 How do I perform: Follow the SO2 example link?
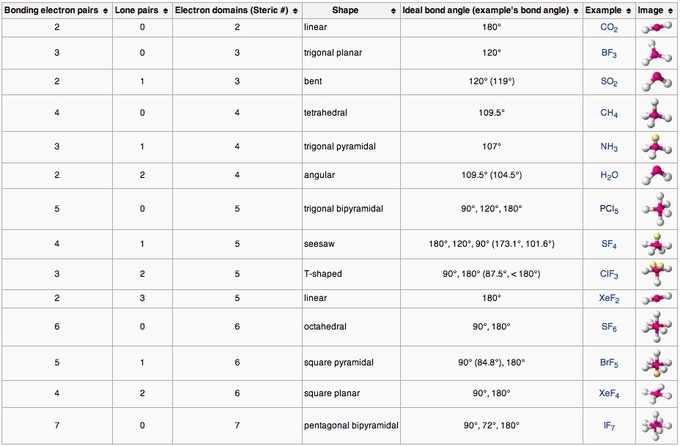(608, 82)
